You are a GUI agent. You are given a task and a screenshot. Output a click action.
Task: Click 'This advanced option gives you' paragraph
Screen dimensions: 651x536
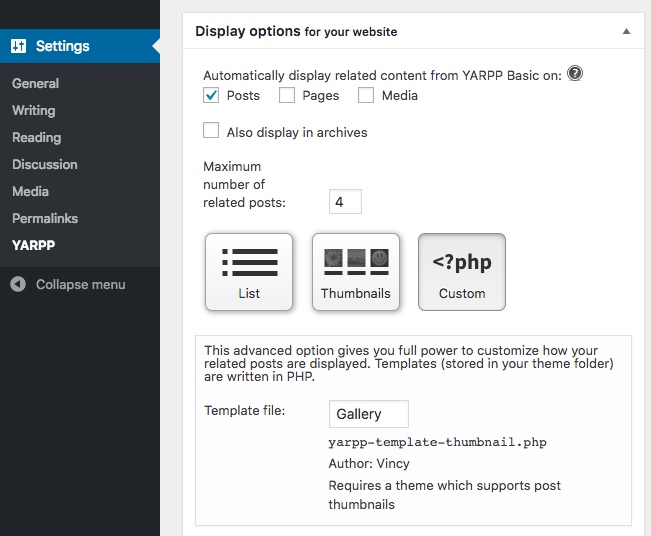409,363
